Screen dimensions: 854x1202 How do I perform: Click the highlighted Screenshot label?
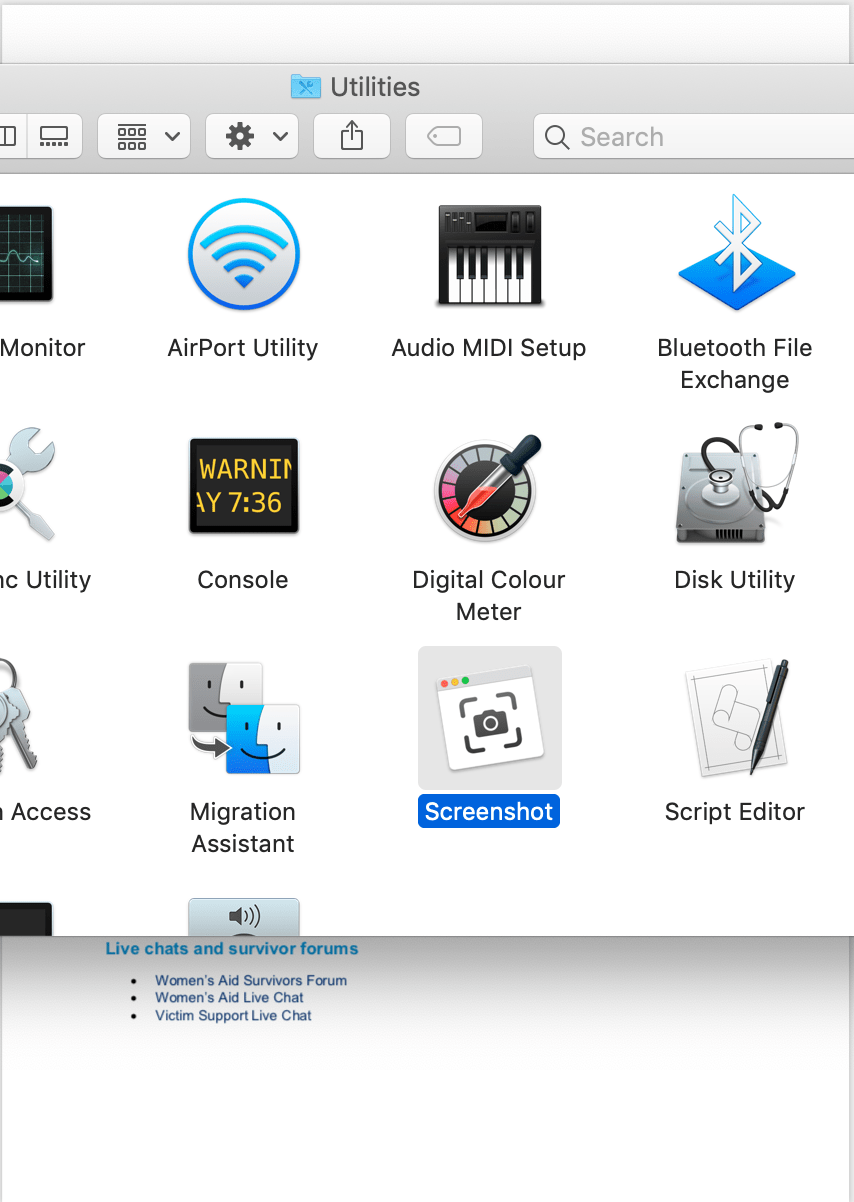pyautogui.click(x=489, y=811)
